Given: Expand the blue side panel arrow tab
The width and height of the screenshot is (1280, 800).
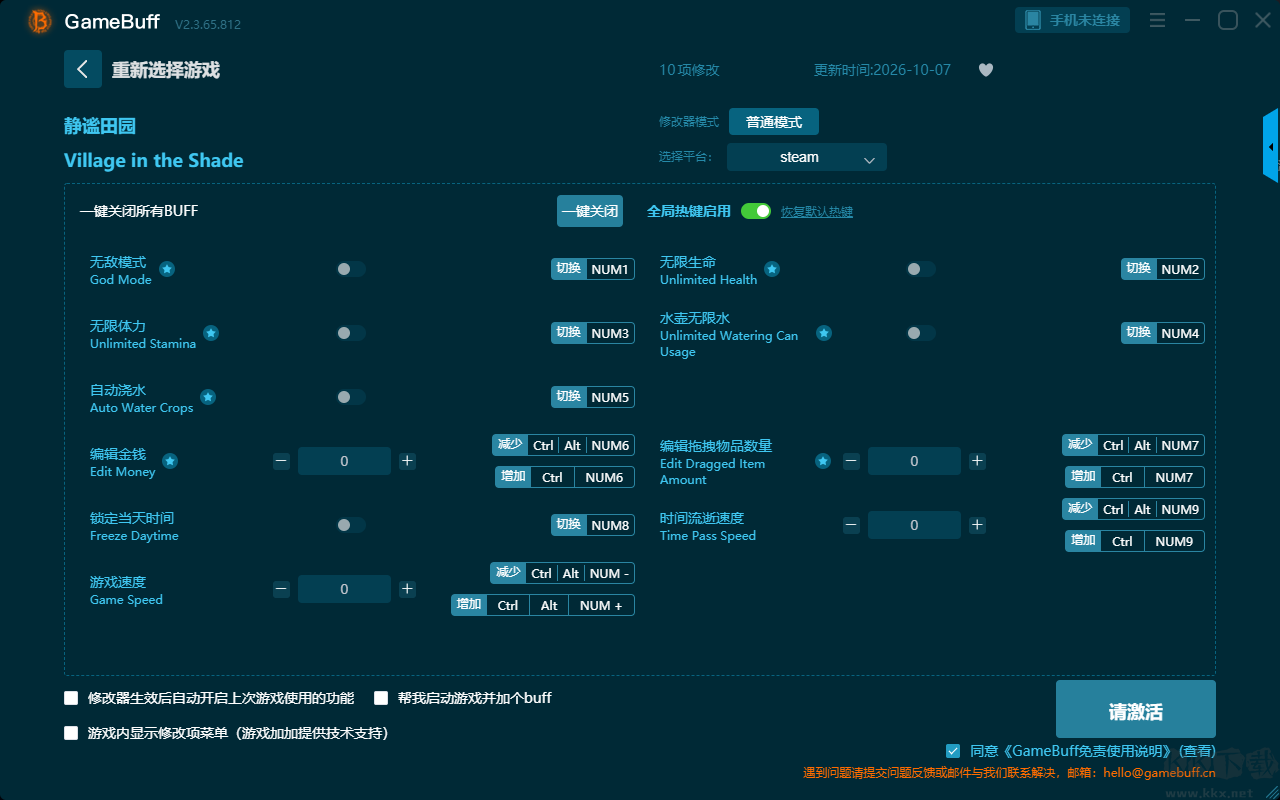Looking at the screenshot, I should point(1271,146).
